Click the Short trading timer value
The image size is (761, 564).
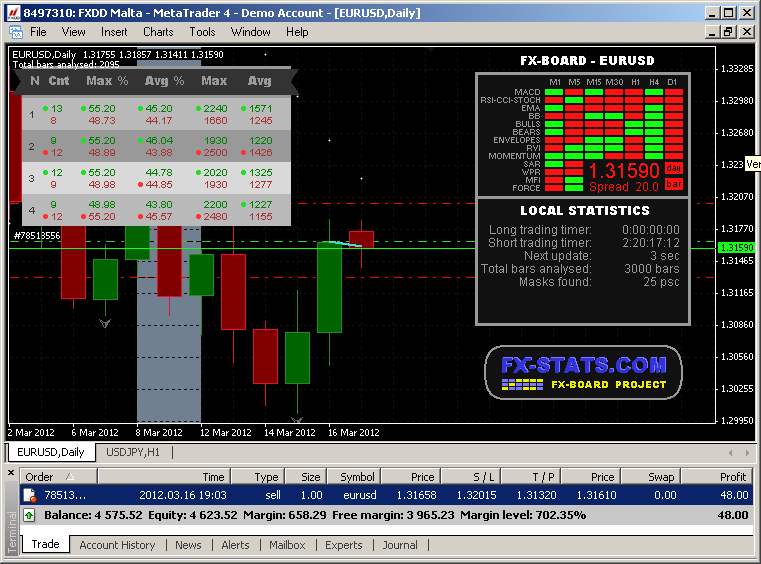point(651,243)
